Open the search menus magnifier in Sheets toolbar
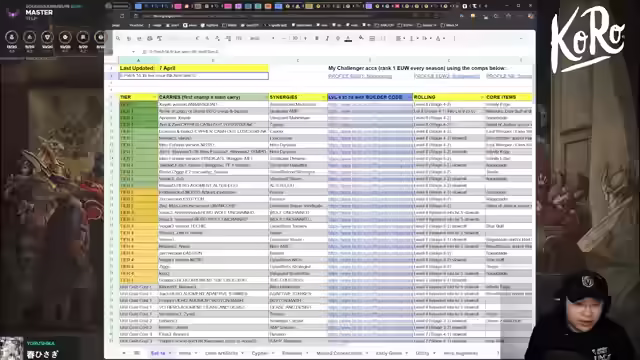 118,38
